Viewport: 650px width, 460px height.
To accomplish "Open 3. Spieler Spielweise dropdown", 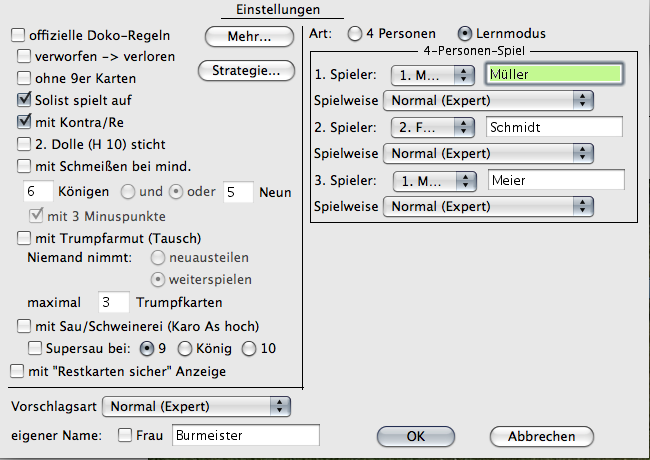I will tap(488, 206).
